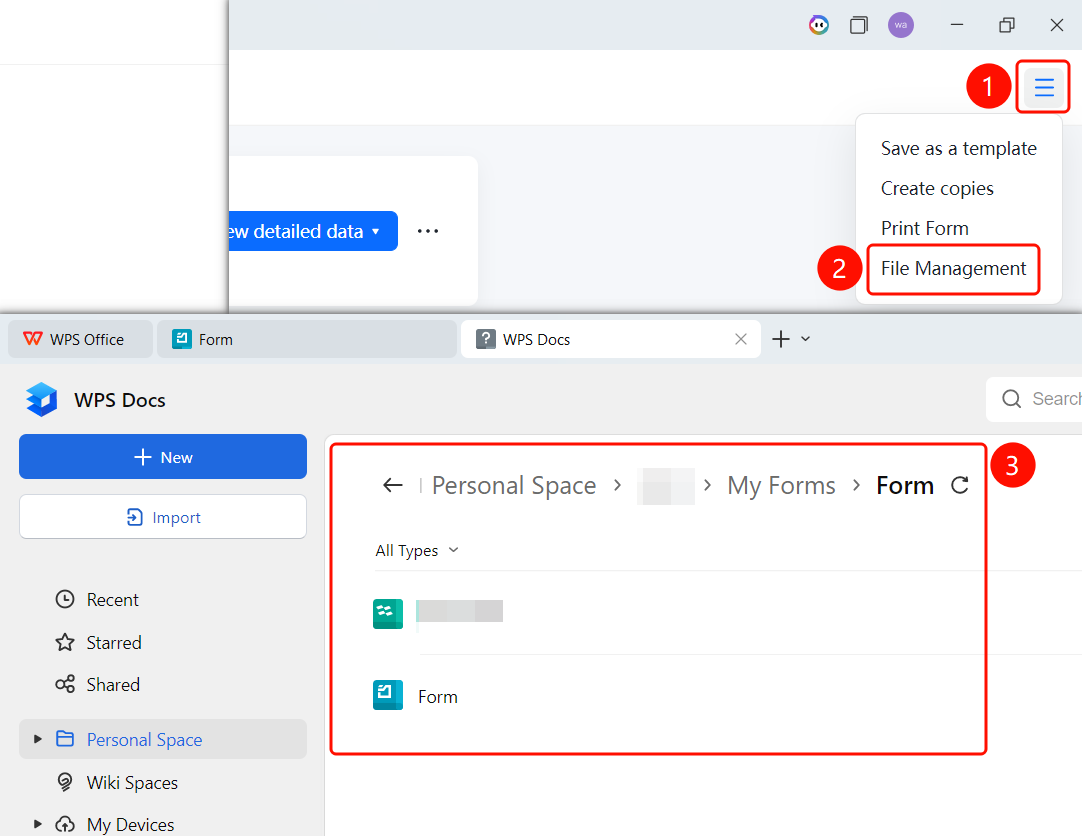
Task: Click the blurred folder in the breadcrumb
Action: tap(665, 486)
